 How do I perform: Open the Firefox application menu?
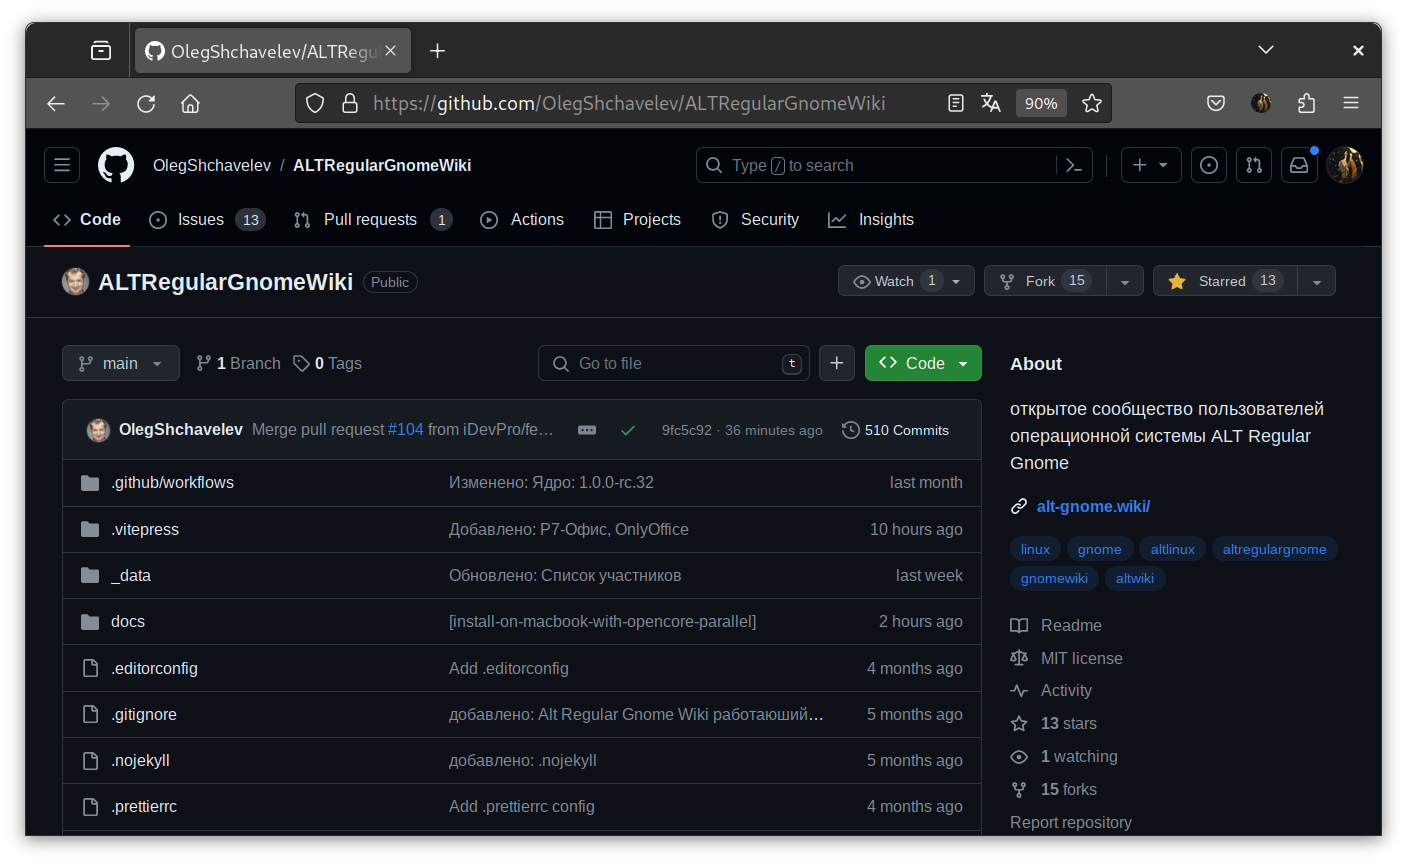coord(1351,103)
